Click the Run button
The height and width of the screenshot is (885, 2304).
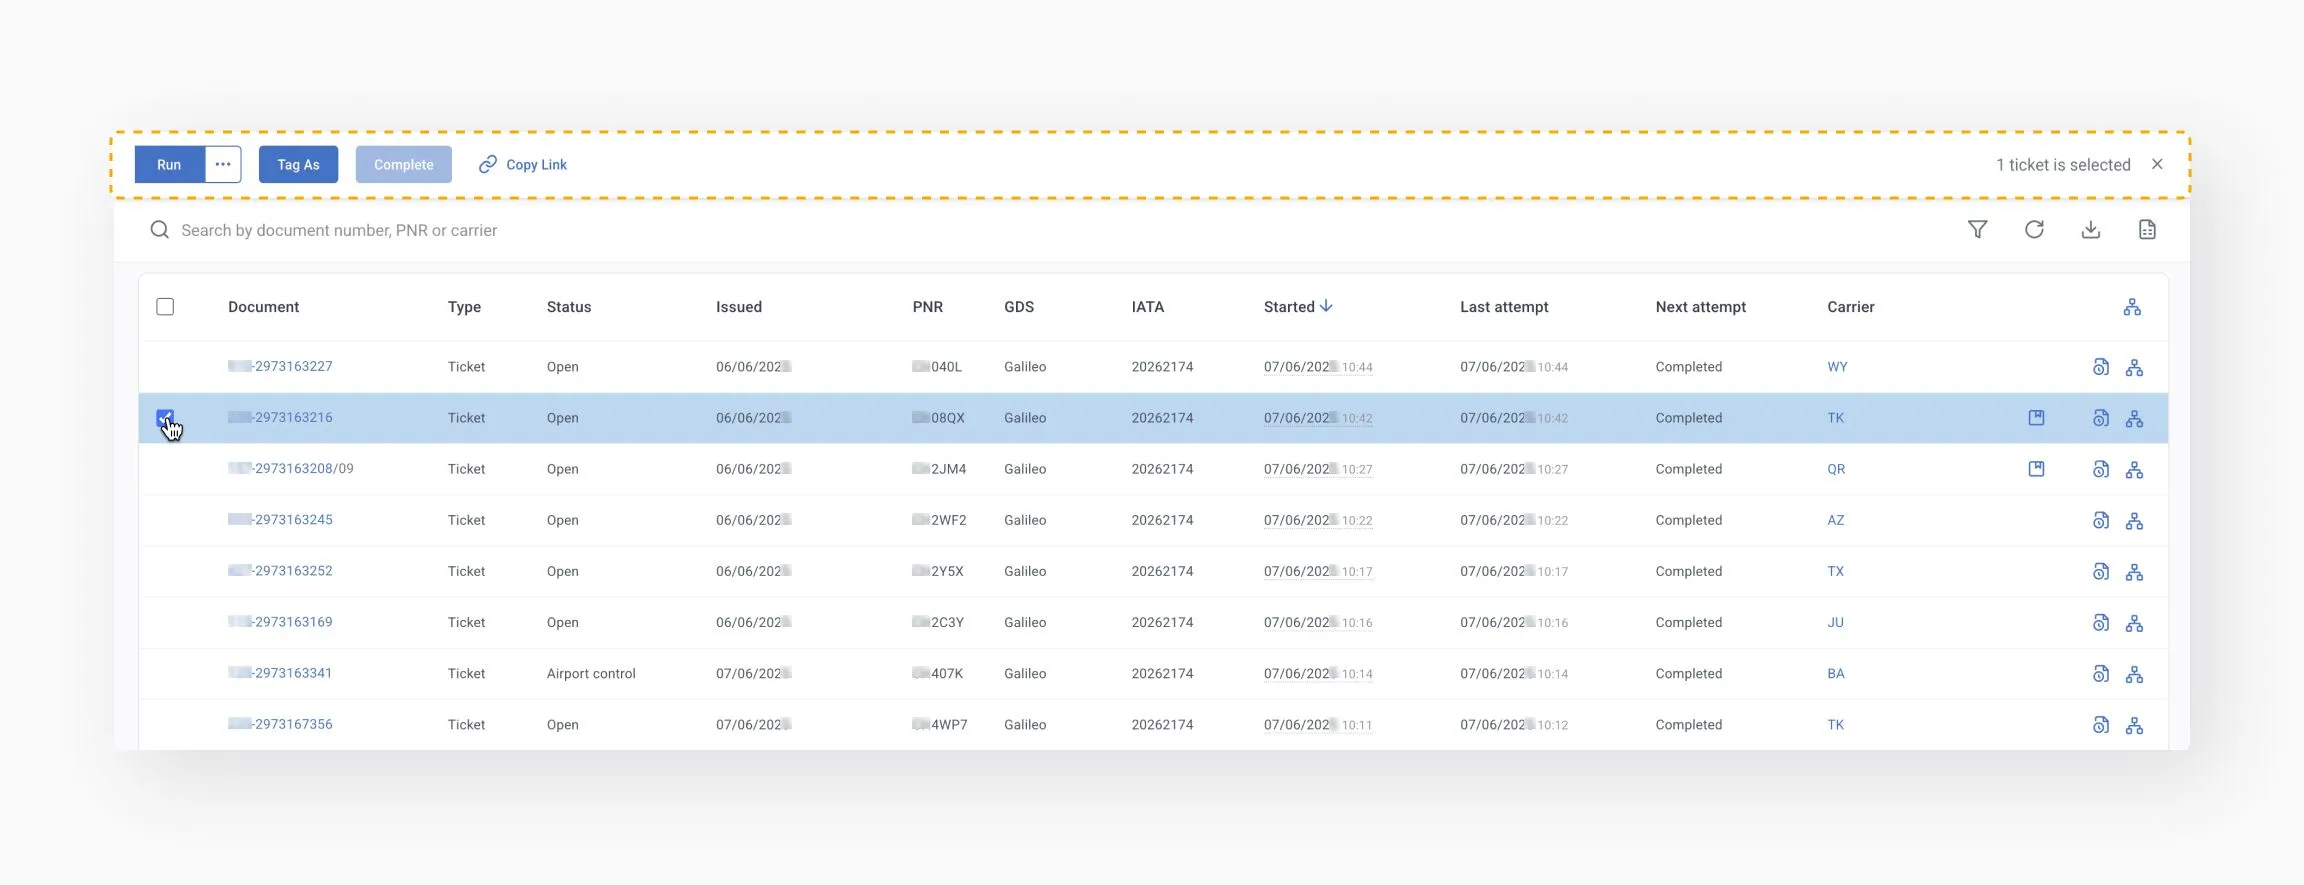169,164
